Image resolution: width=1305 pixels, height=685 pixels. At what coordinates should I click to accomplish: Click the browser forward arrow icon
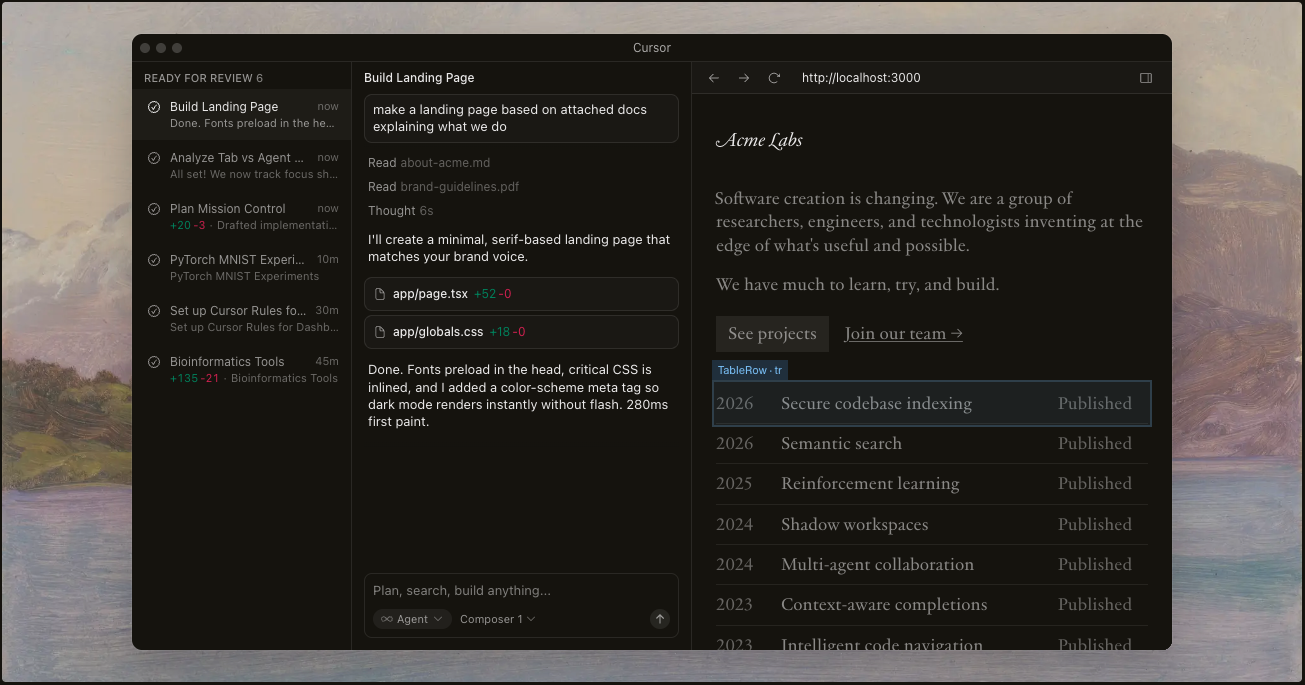tap(743, 78)
